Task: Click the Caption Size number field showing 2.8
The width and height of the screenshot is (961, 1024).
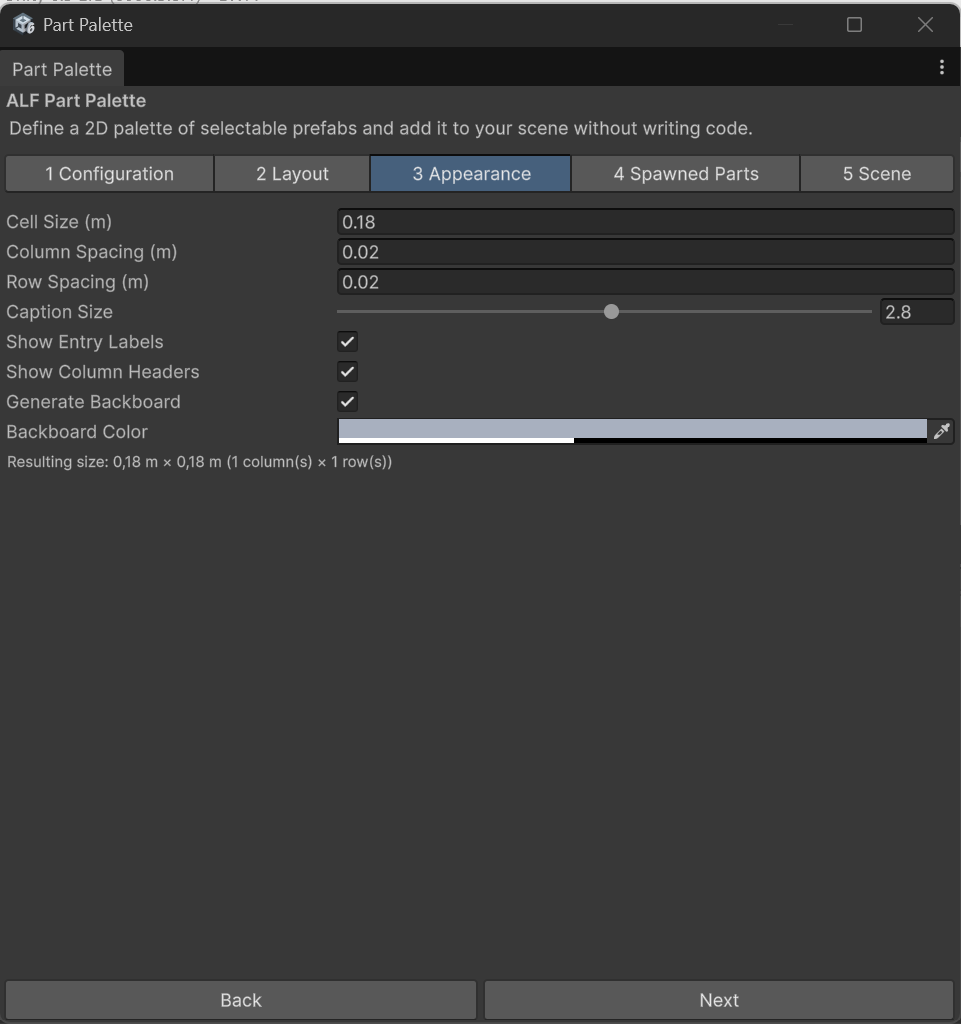Action: (x=917, y=312)
